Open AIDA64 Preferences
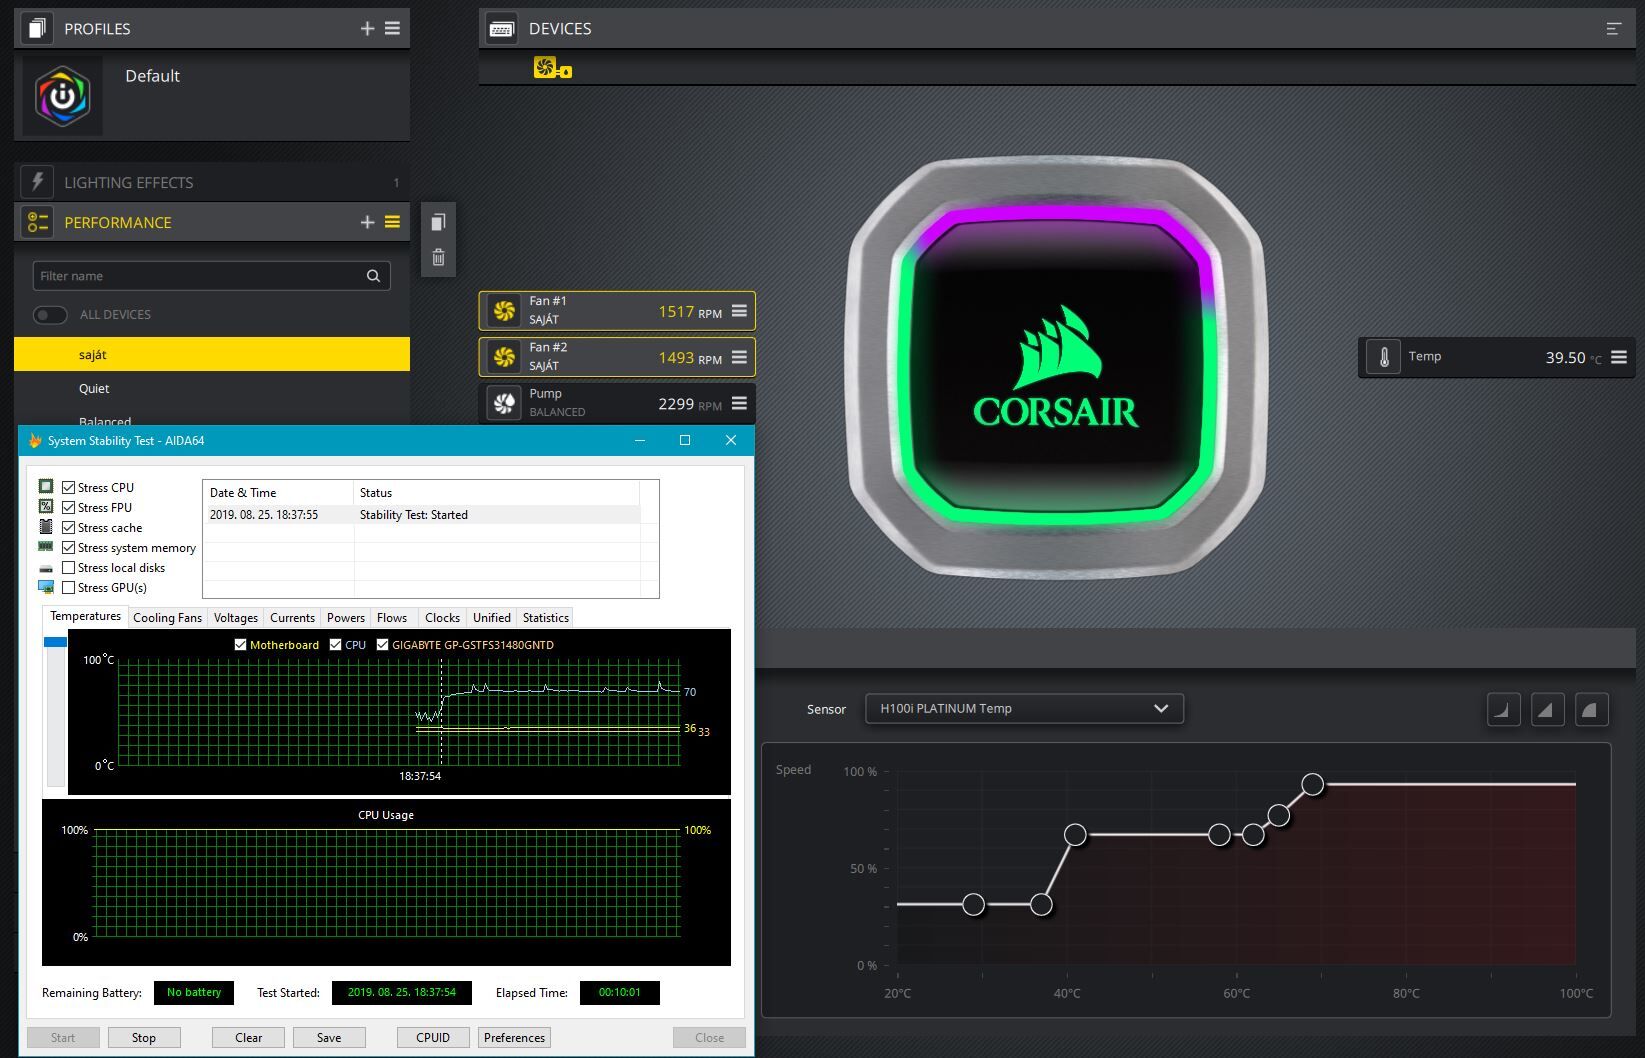 [514, 1037]
